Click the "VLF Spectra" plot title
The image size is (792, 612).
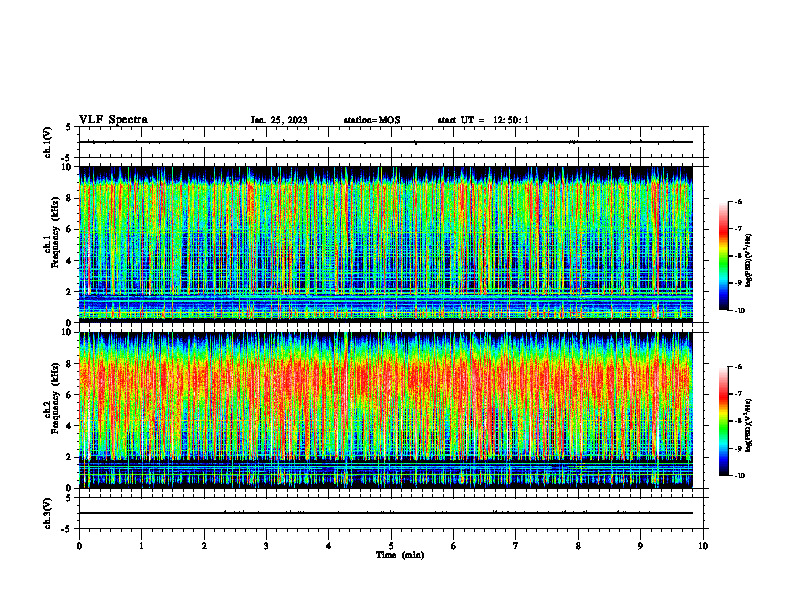point(113,120)
